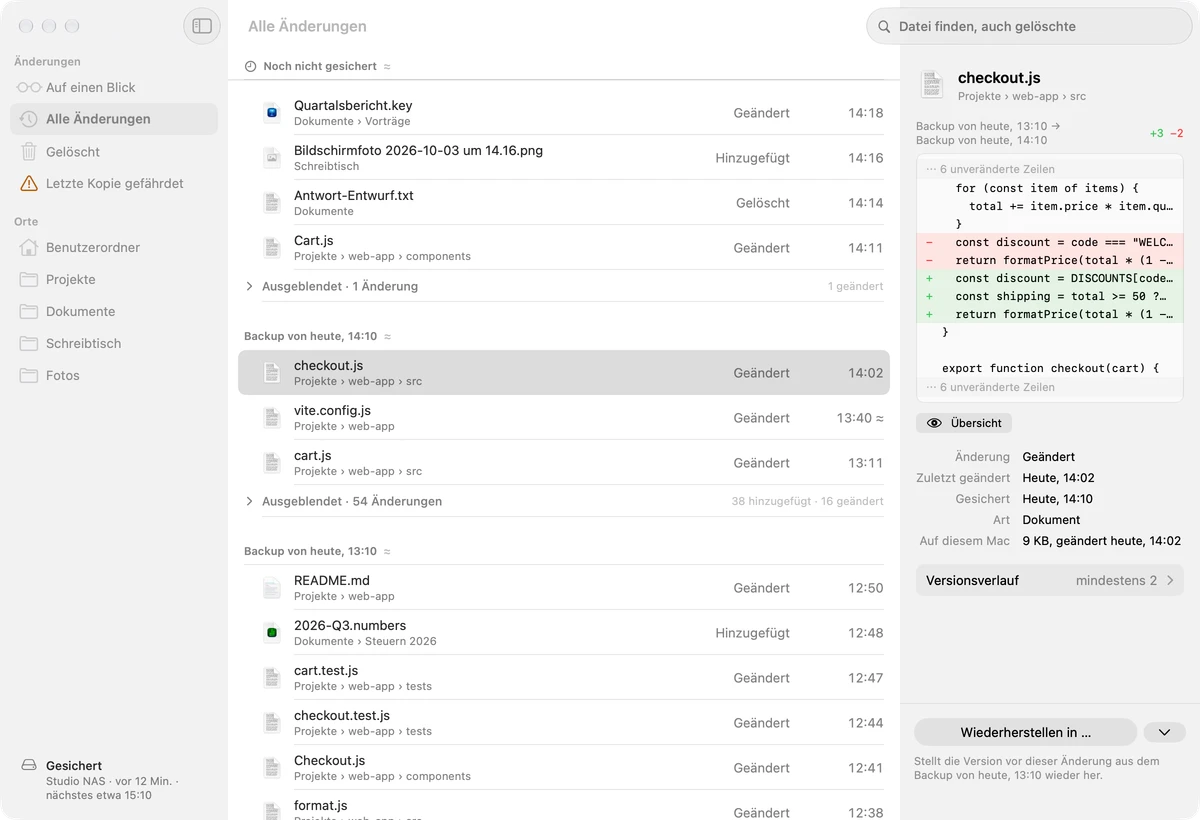The height and width of the screenshot is (820, 1200).
Task: Open Projekte in the Orte list
Action: [114, 280]
